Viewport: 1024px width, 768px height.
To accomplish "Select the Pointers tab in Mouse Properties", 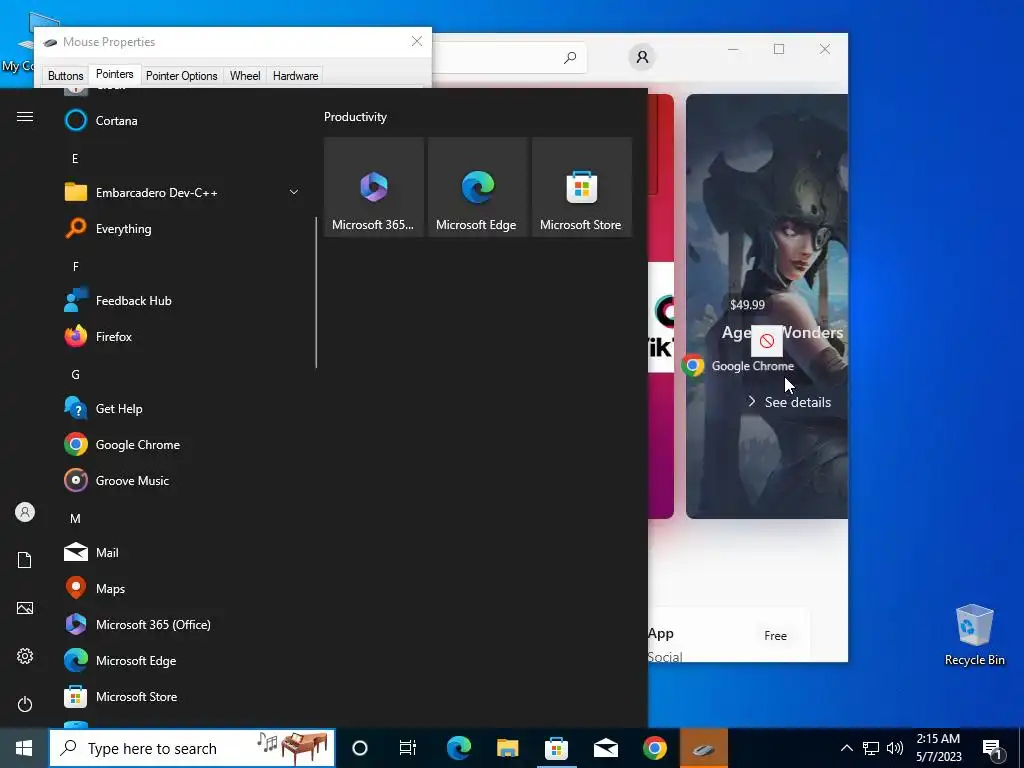I will [114, 74].
